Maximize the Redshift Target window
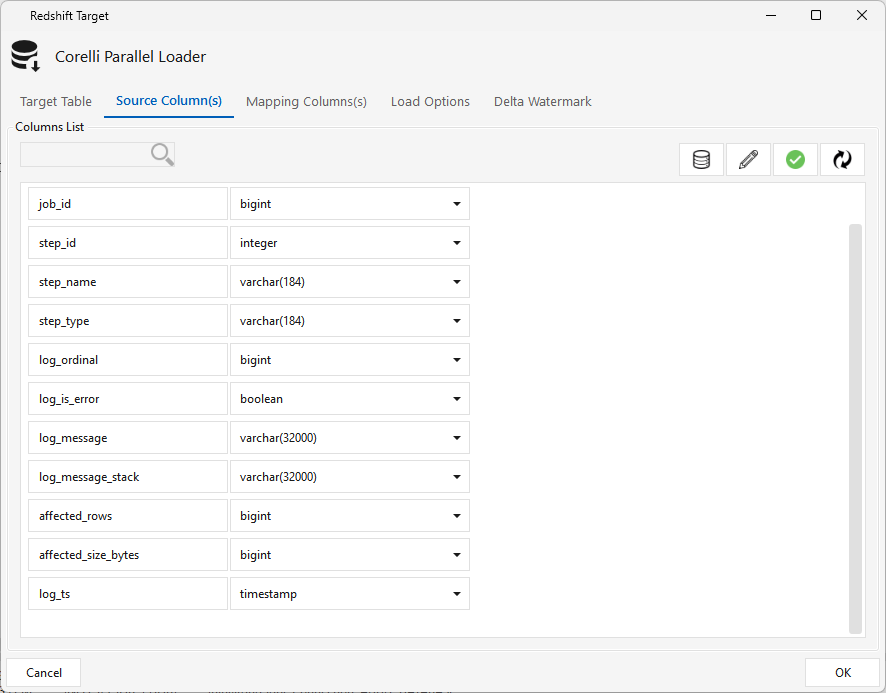The image size is (886, 693). point(816,15)
